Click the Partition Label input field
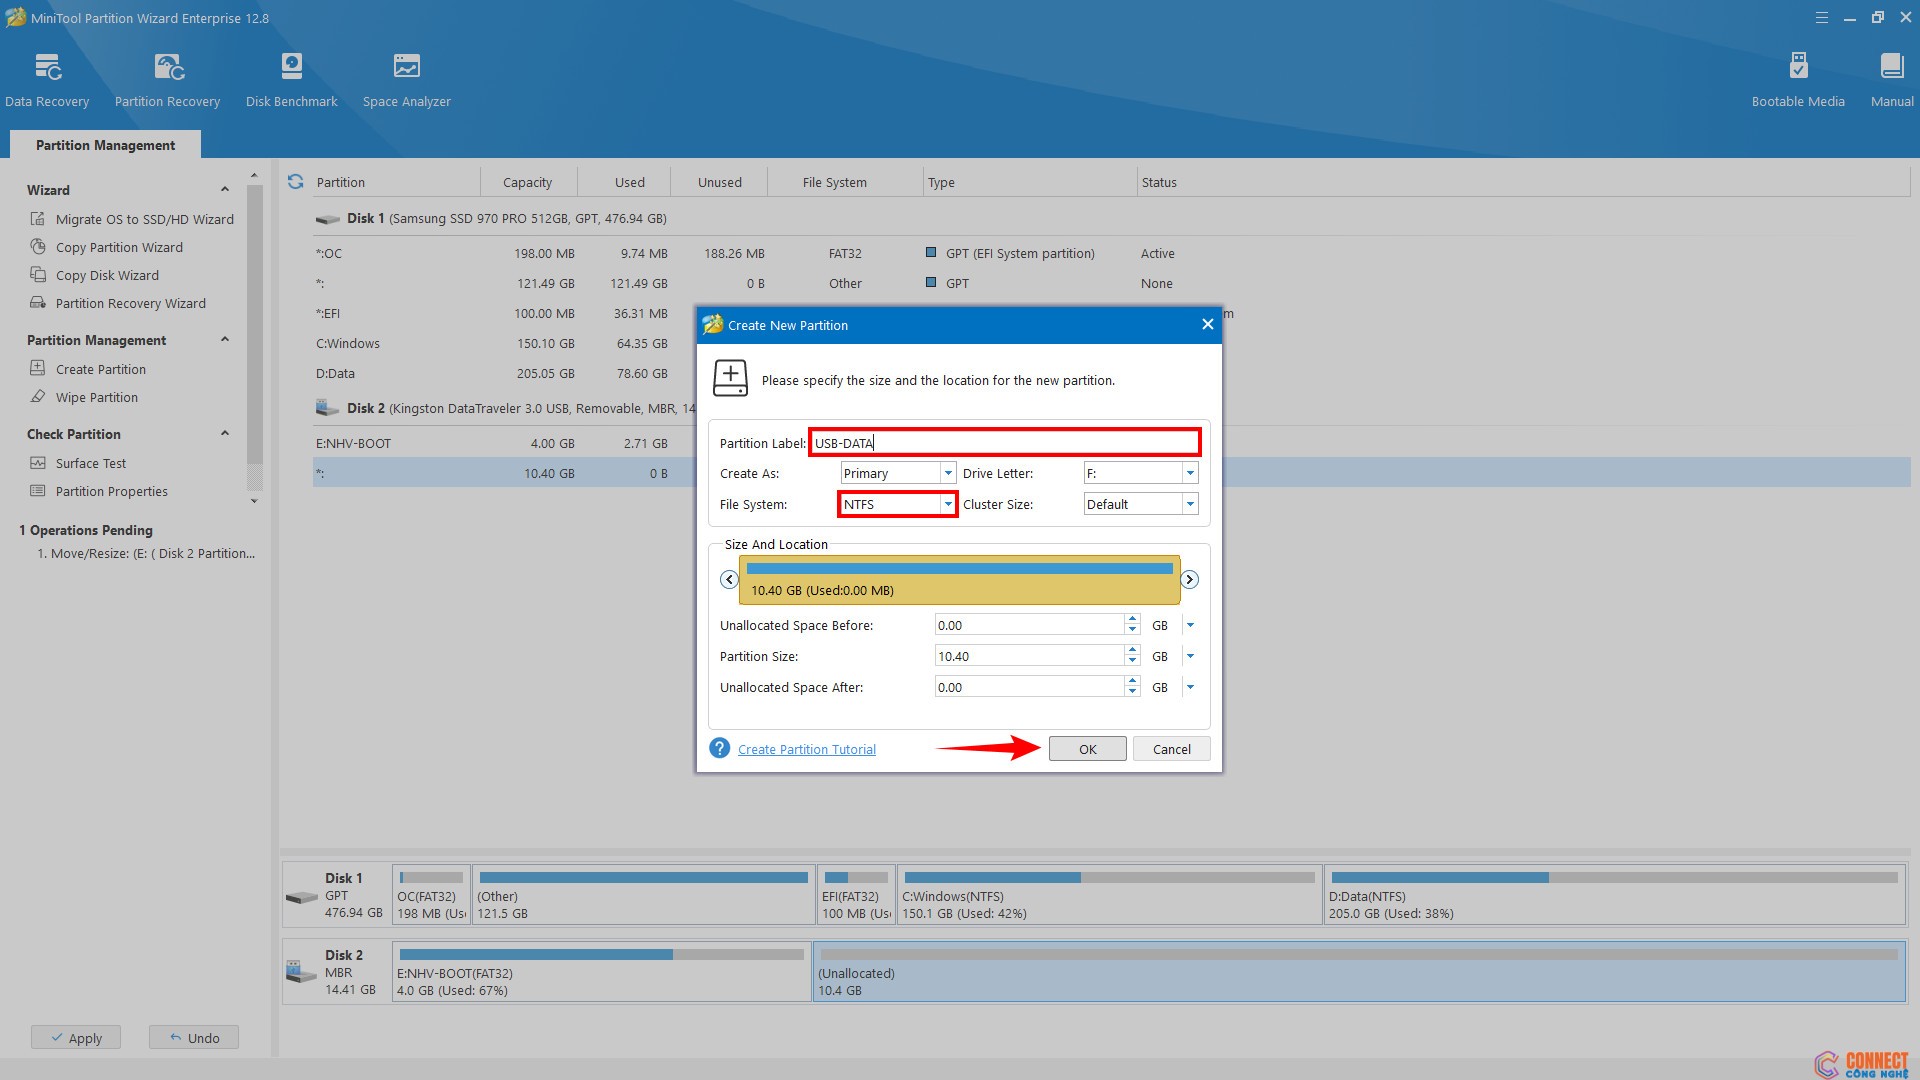This screenshot has height=1080, width=1920. click(x=1004, y=442)
